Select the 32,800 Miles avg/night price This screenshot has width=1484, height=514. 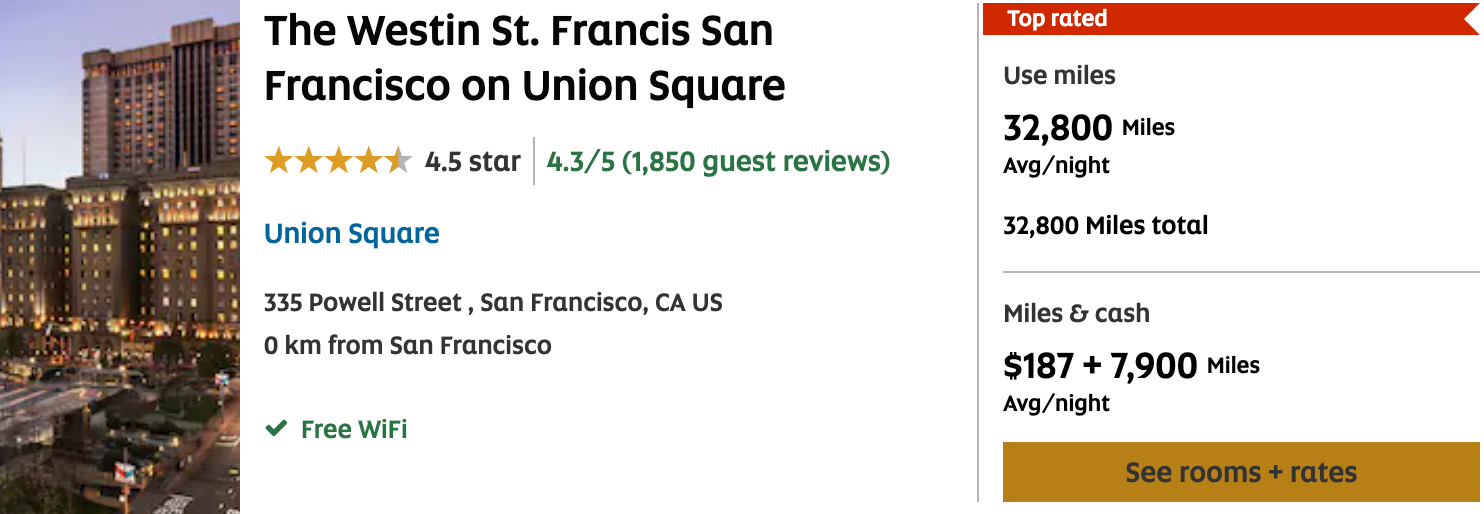pyautogui.click(x=1088, y=128)
